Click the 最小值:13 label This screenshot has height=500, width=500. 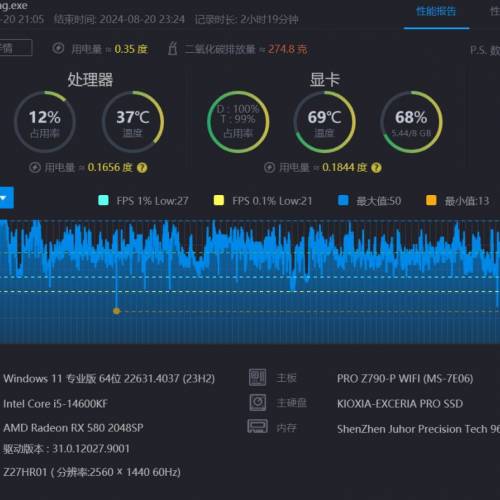pyautogui.click(x=467, y=201)
